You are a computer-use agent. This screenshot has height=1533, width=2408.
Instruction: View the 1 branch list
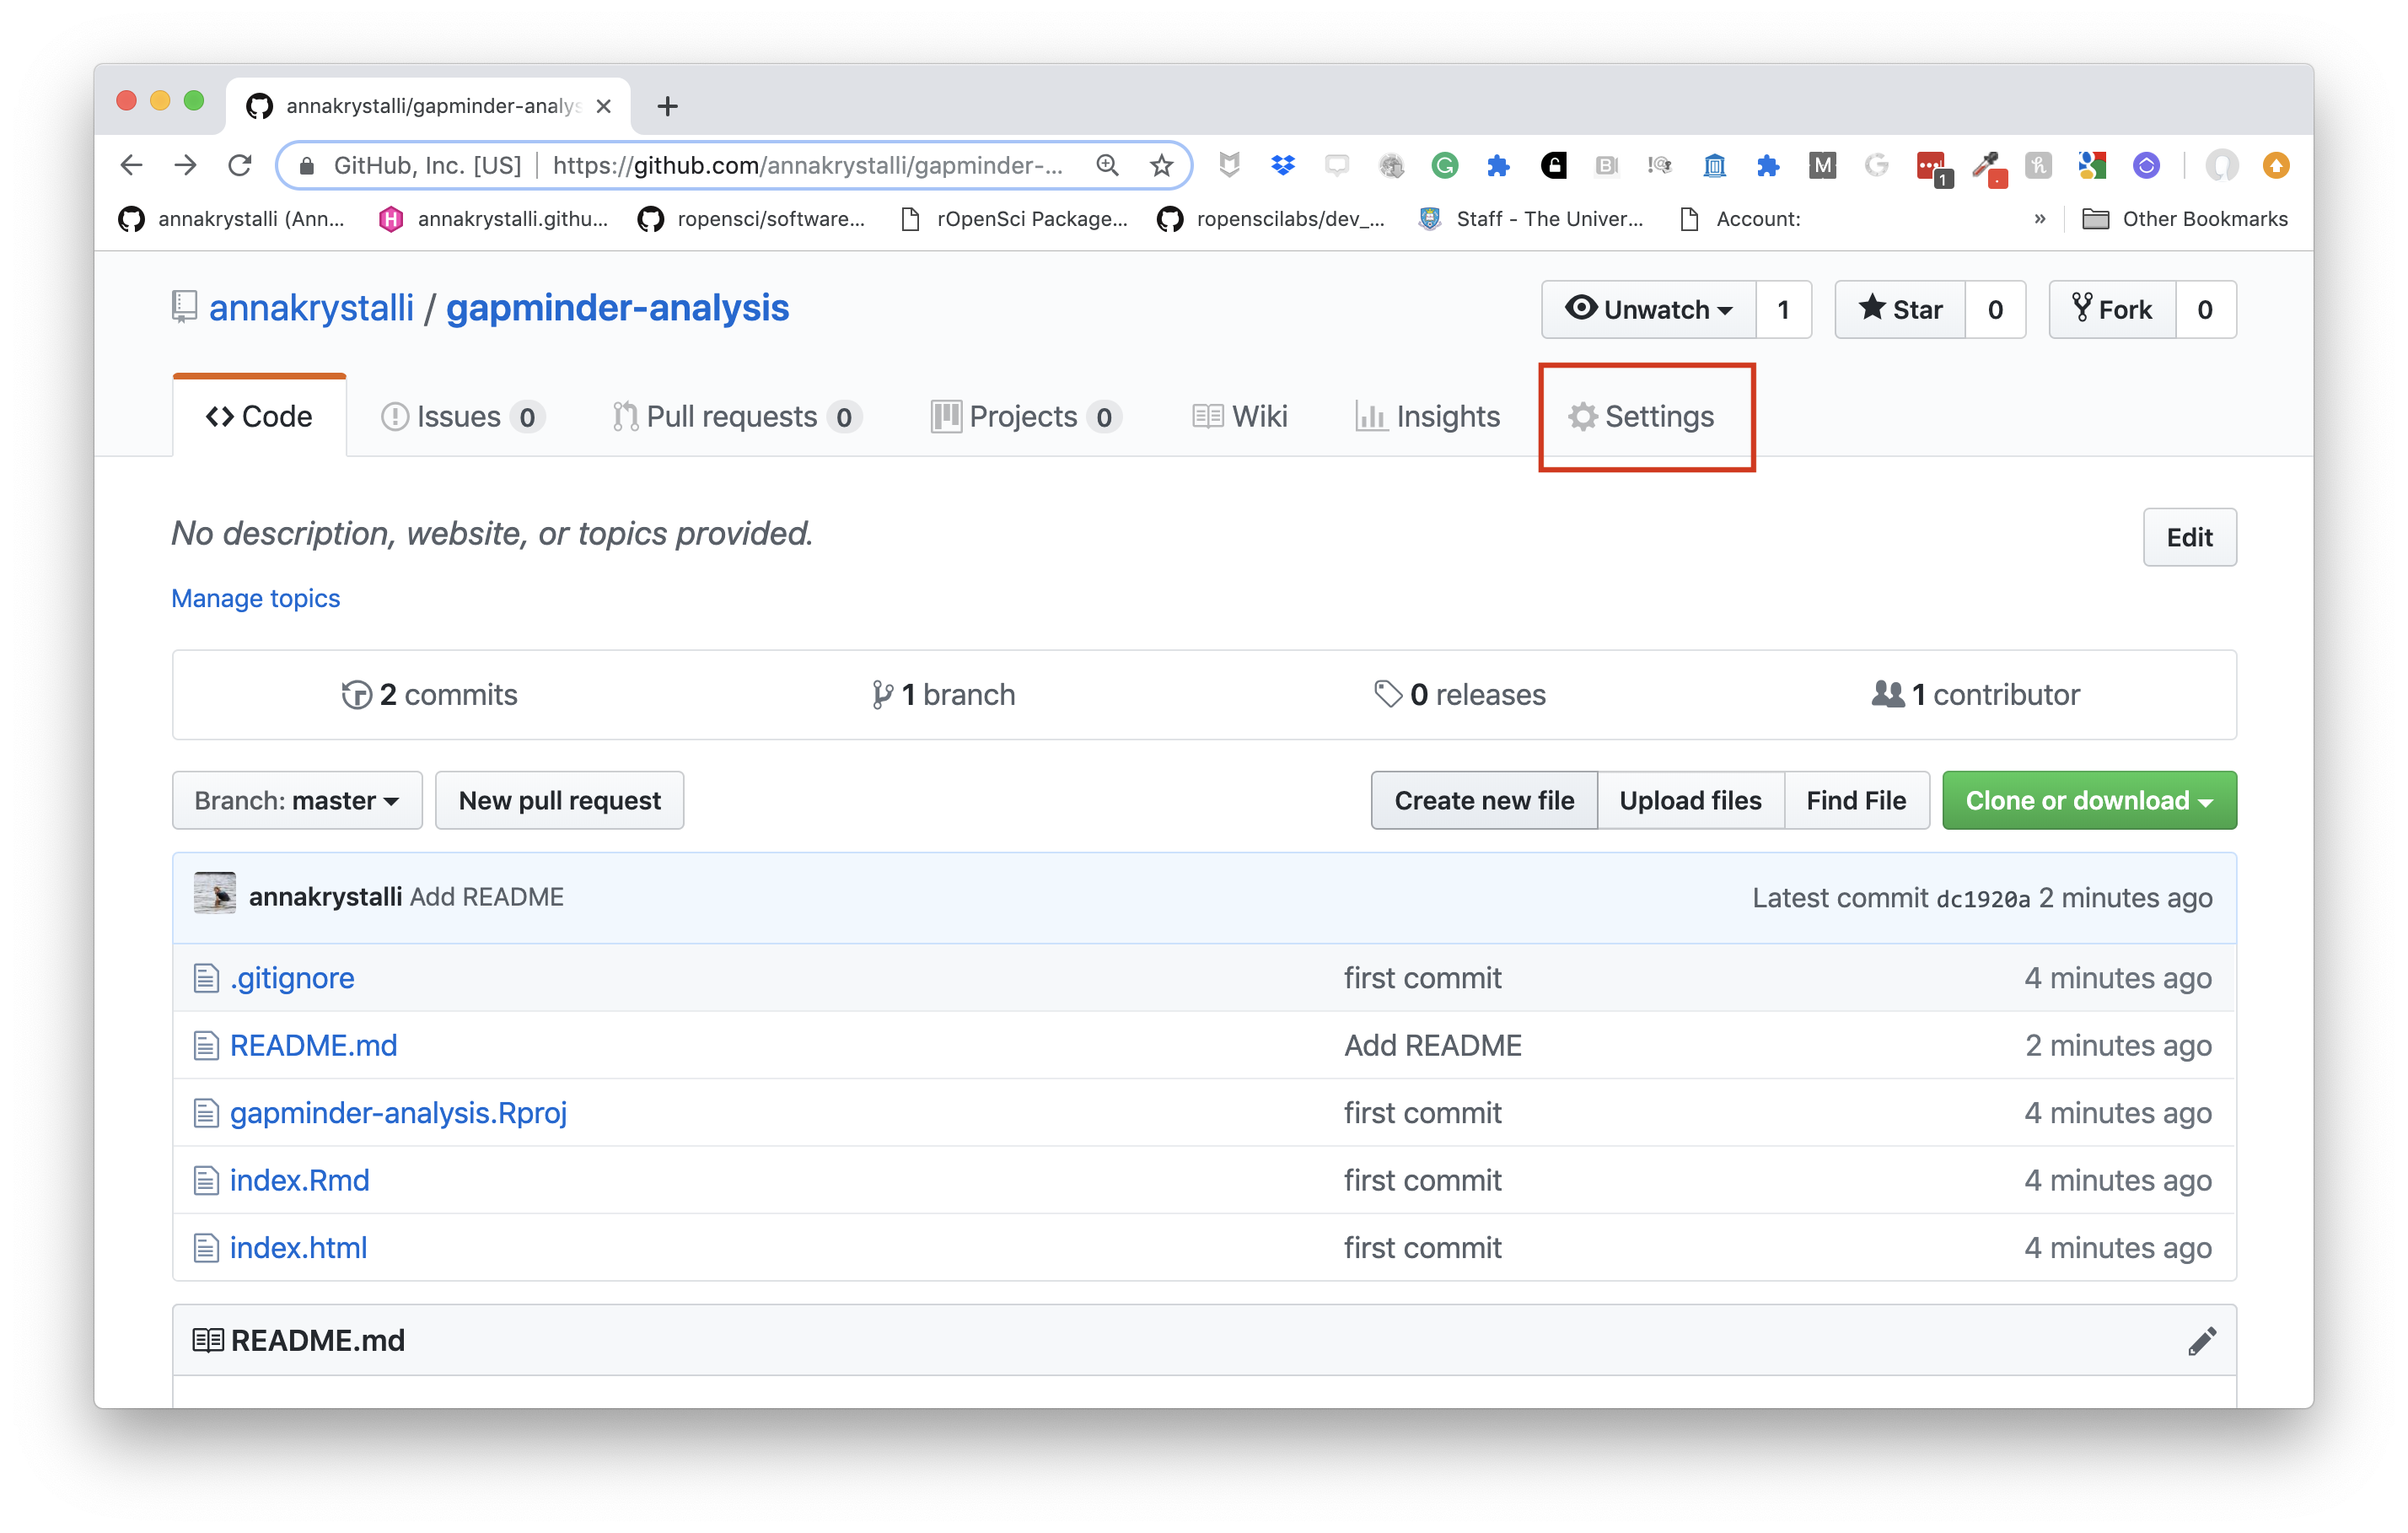pos(943,694)
